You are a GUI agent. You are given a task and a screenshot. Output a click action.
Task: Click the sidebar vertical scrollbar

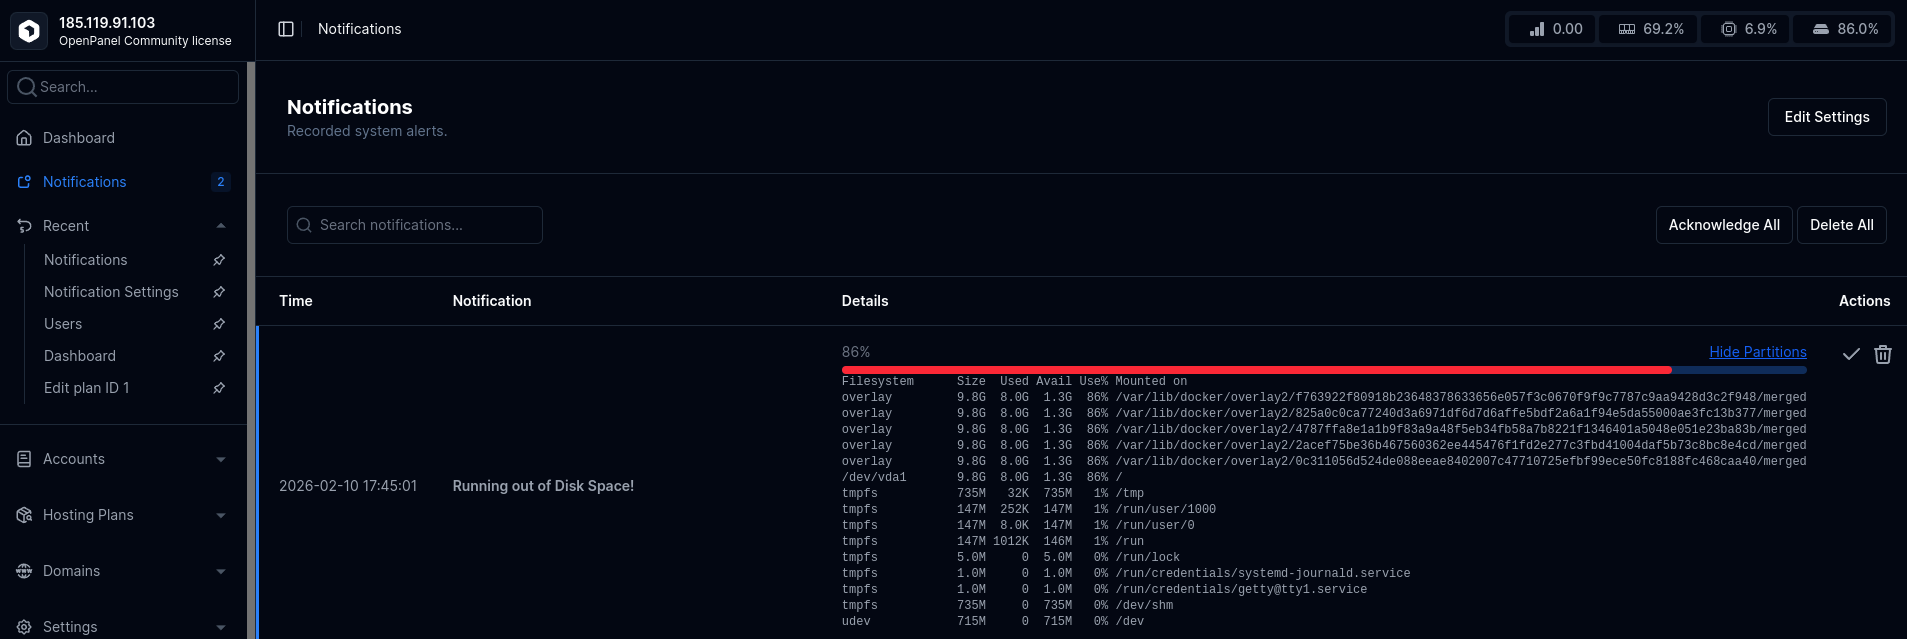(x=251, y=350)
